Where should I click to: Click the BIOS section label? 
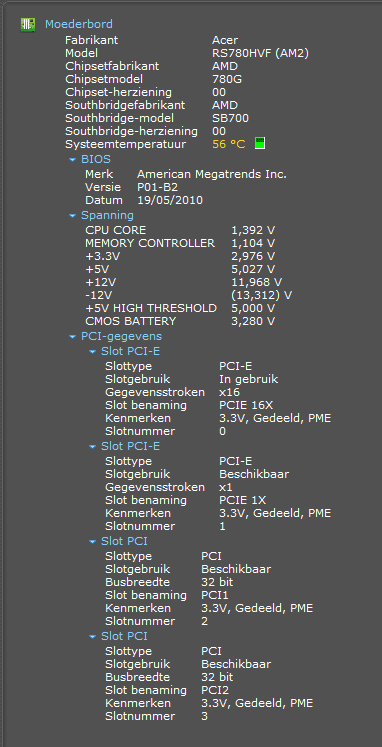pyautogui.click(x=96, y=159)
